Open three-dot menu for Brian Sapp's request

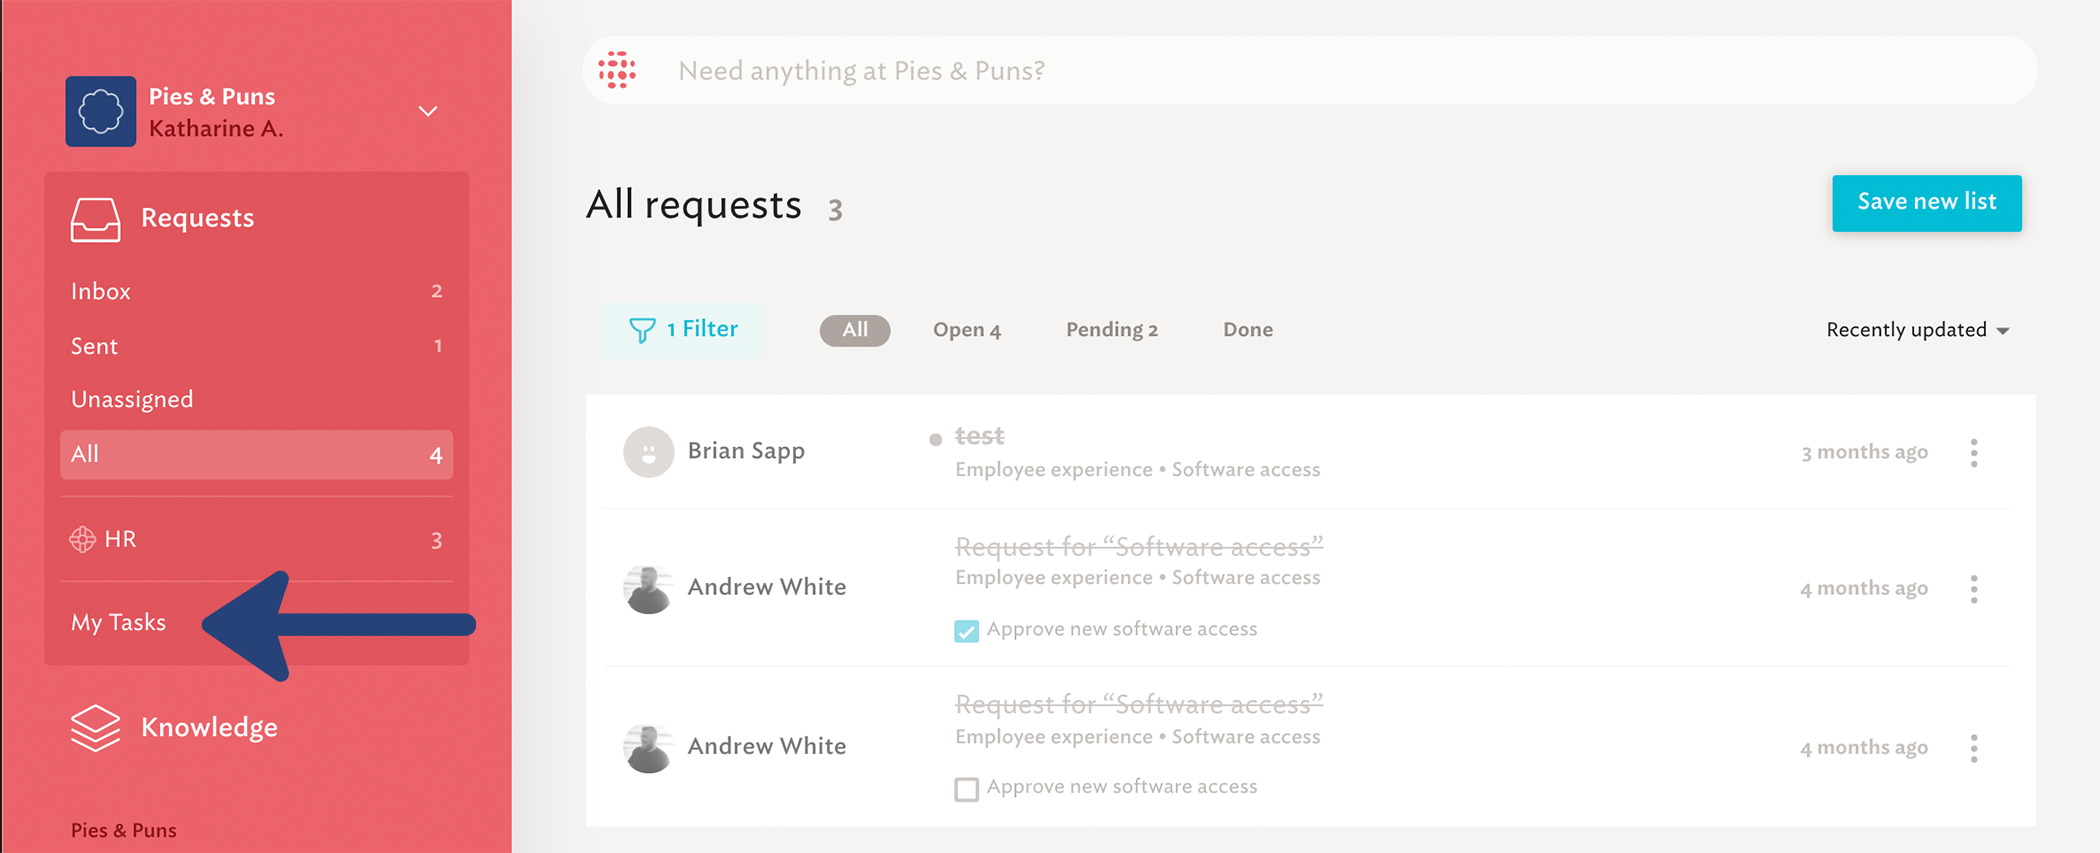[1974, 453]
